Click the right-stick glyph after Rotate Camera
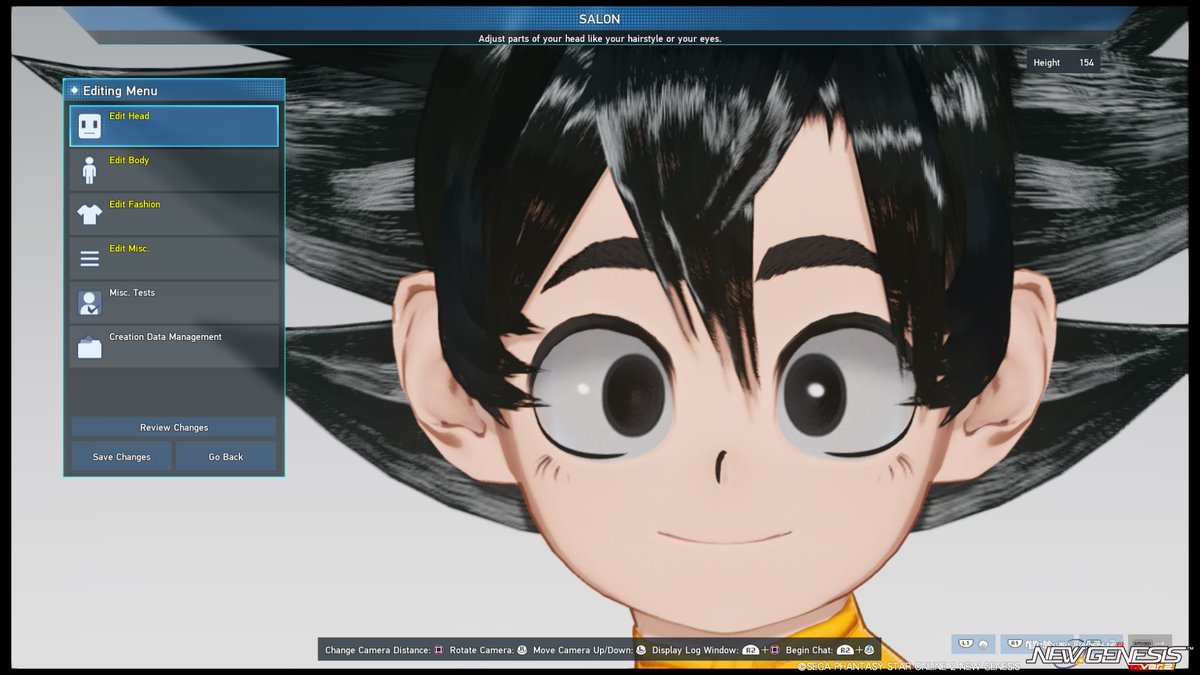Screen dimensions: 1200x675 pos(522,650)
